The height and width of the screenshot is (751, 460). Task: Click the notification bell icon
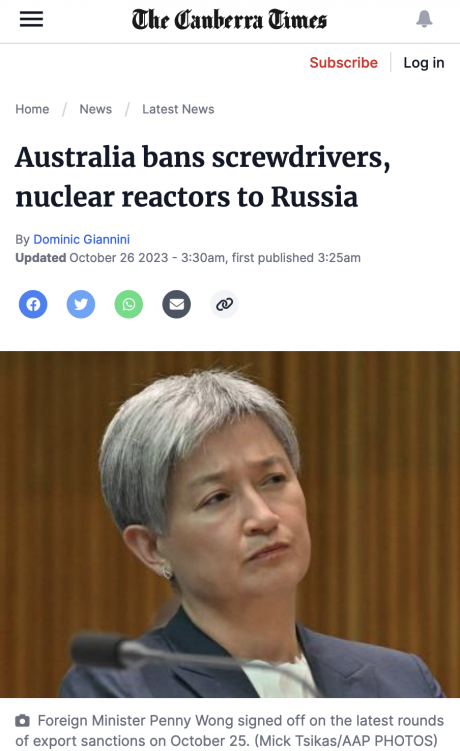pos(424,19)
